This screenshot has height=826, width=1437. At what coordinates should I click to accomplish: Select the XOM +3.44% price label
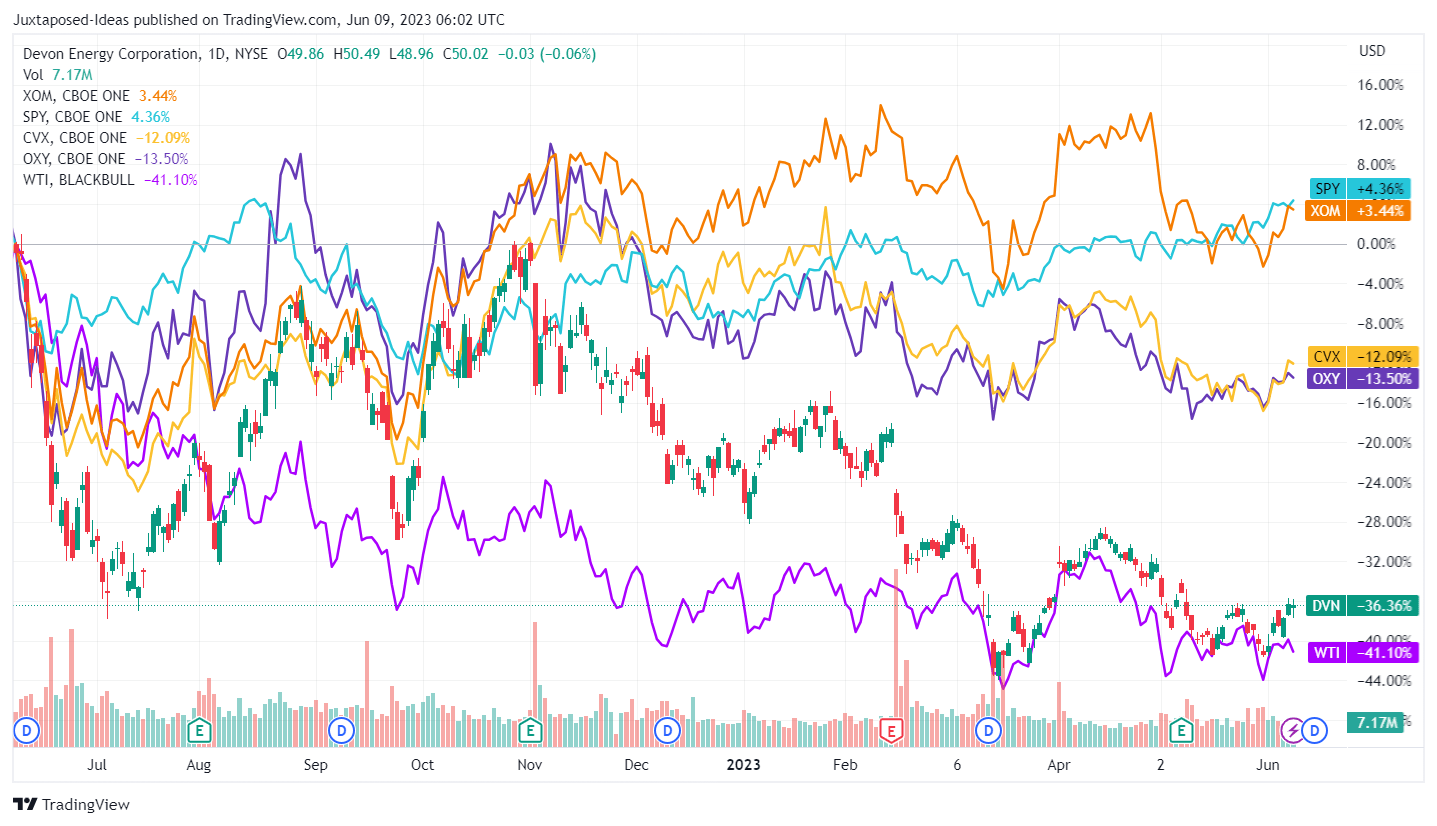[1360, 211]
